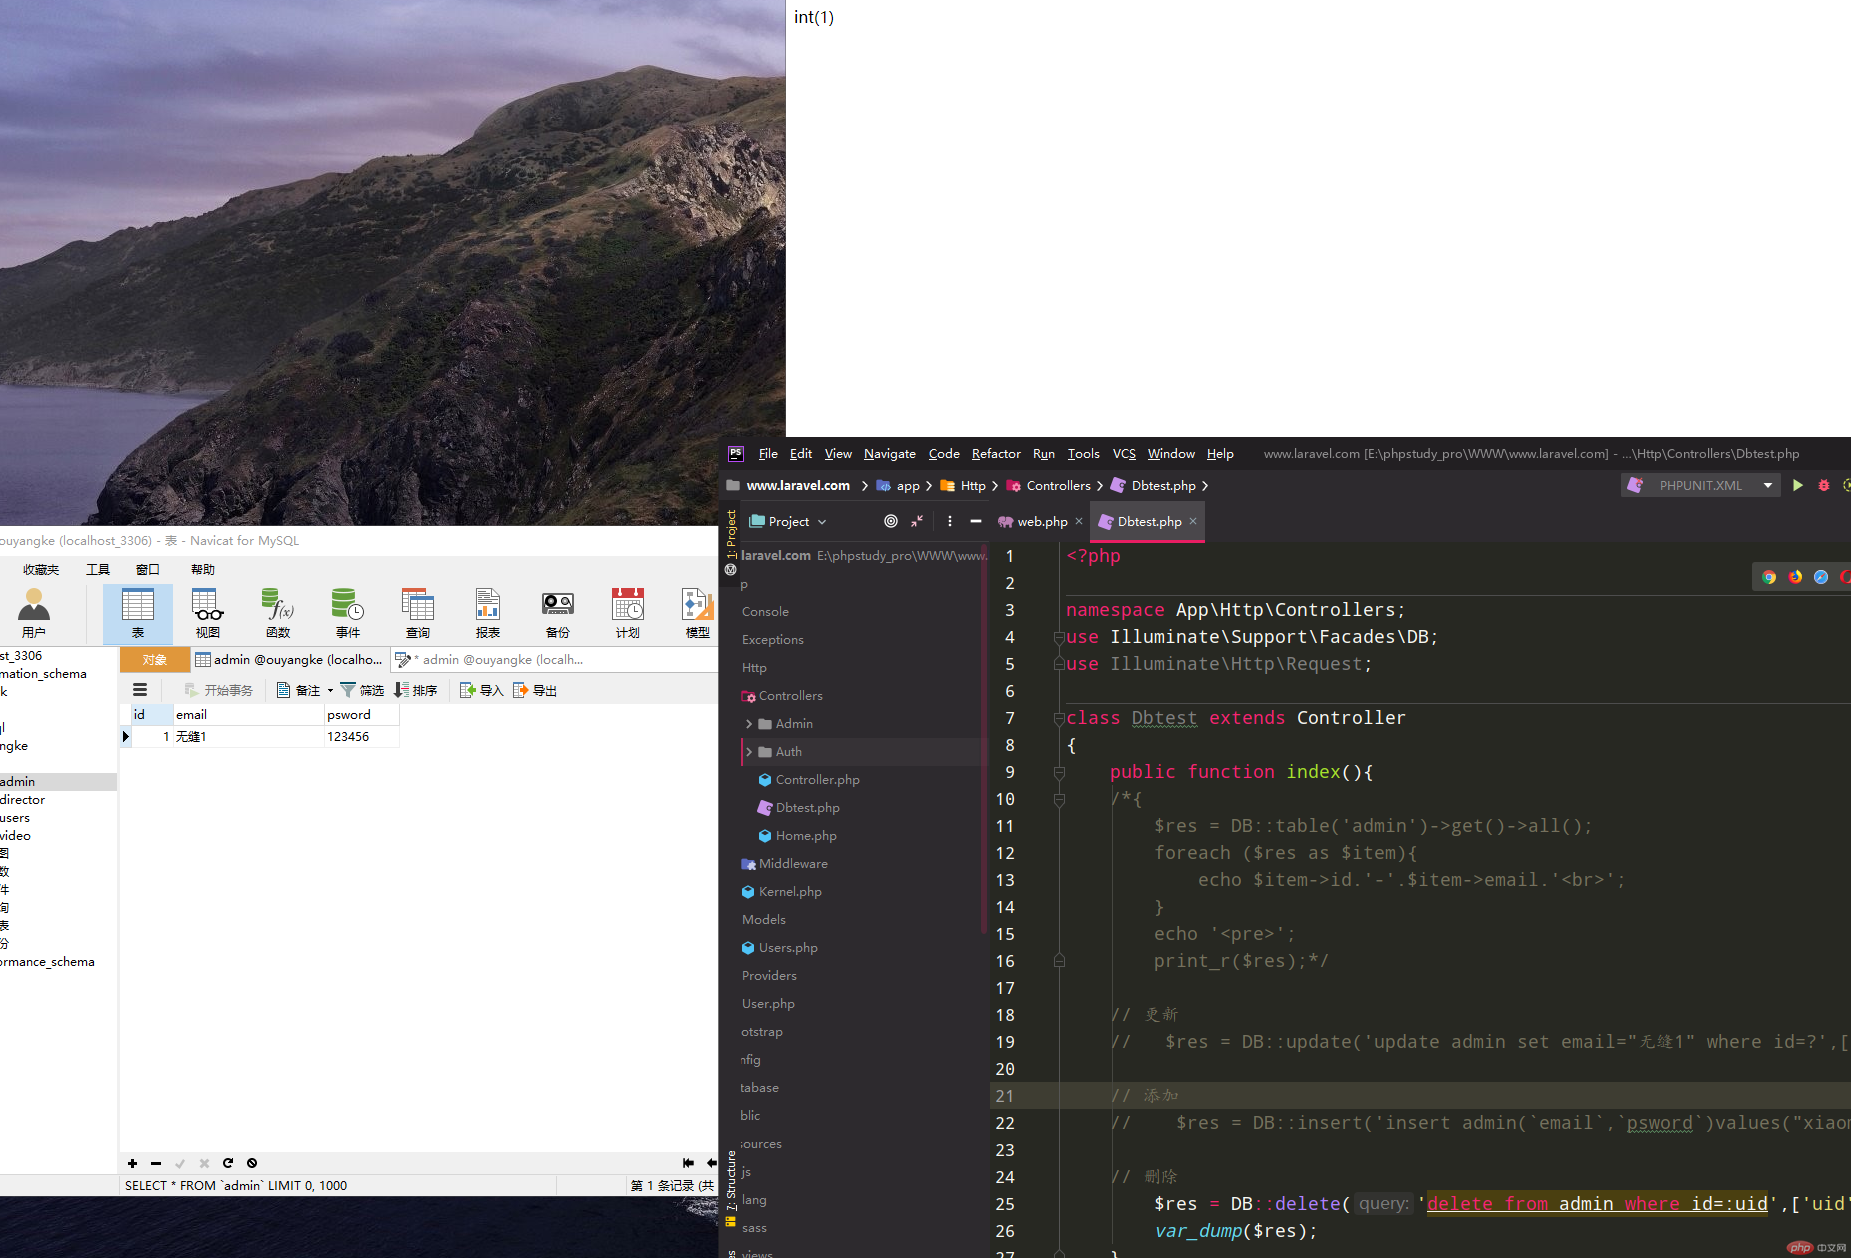1851x1258 pixels.
Task: Select the users table in Navicat sidebar
Action: (15, 817)
